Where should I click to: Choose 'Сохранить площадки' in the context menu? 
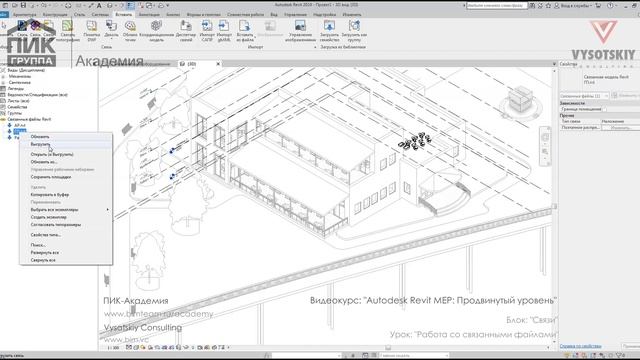(x=51, y=177)
